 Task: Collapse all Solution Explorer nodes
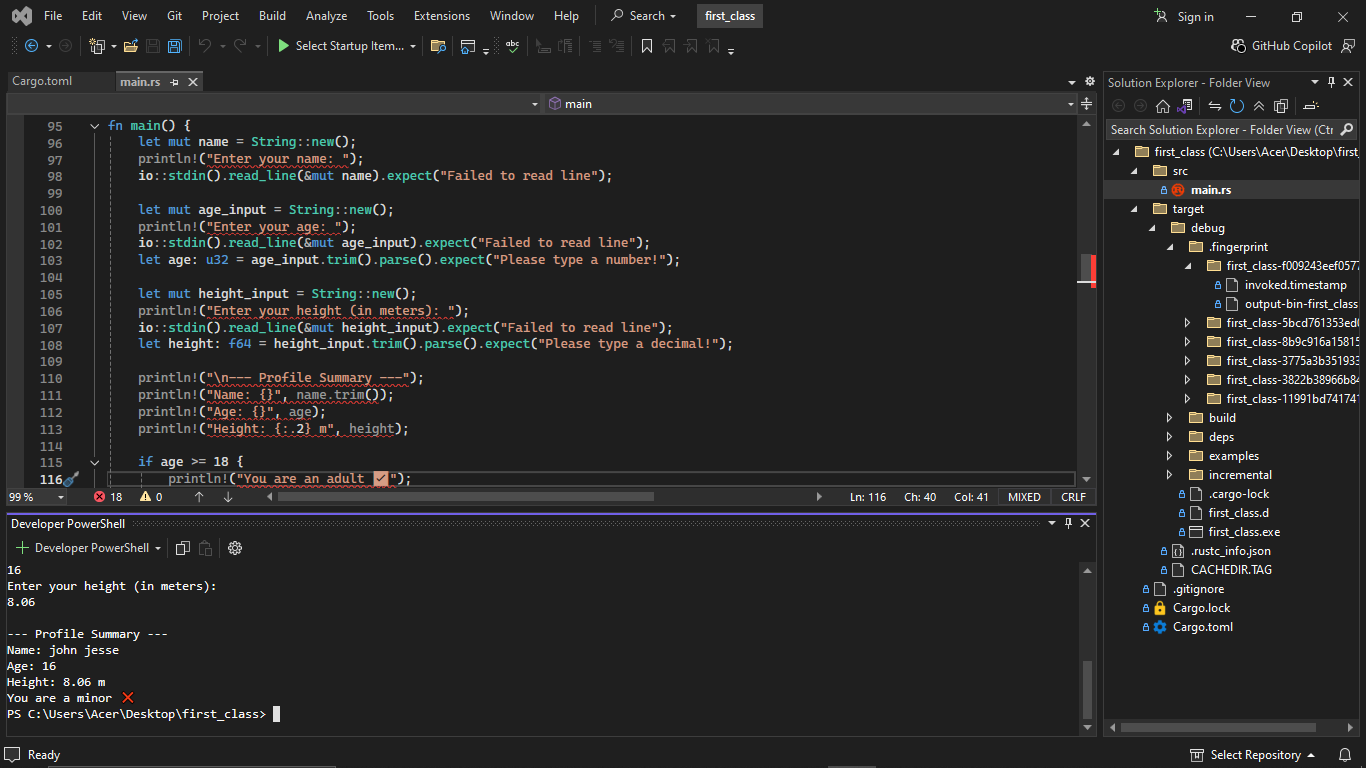pos(1259,106)
